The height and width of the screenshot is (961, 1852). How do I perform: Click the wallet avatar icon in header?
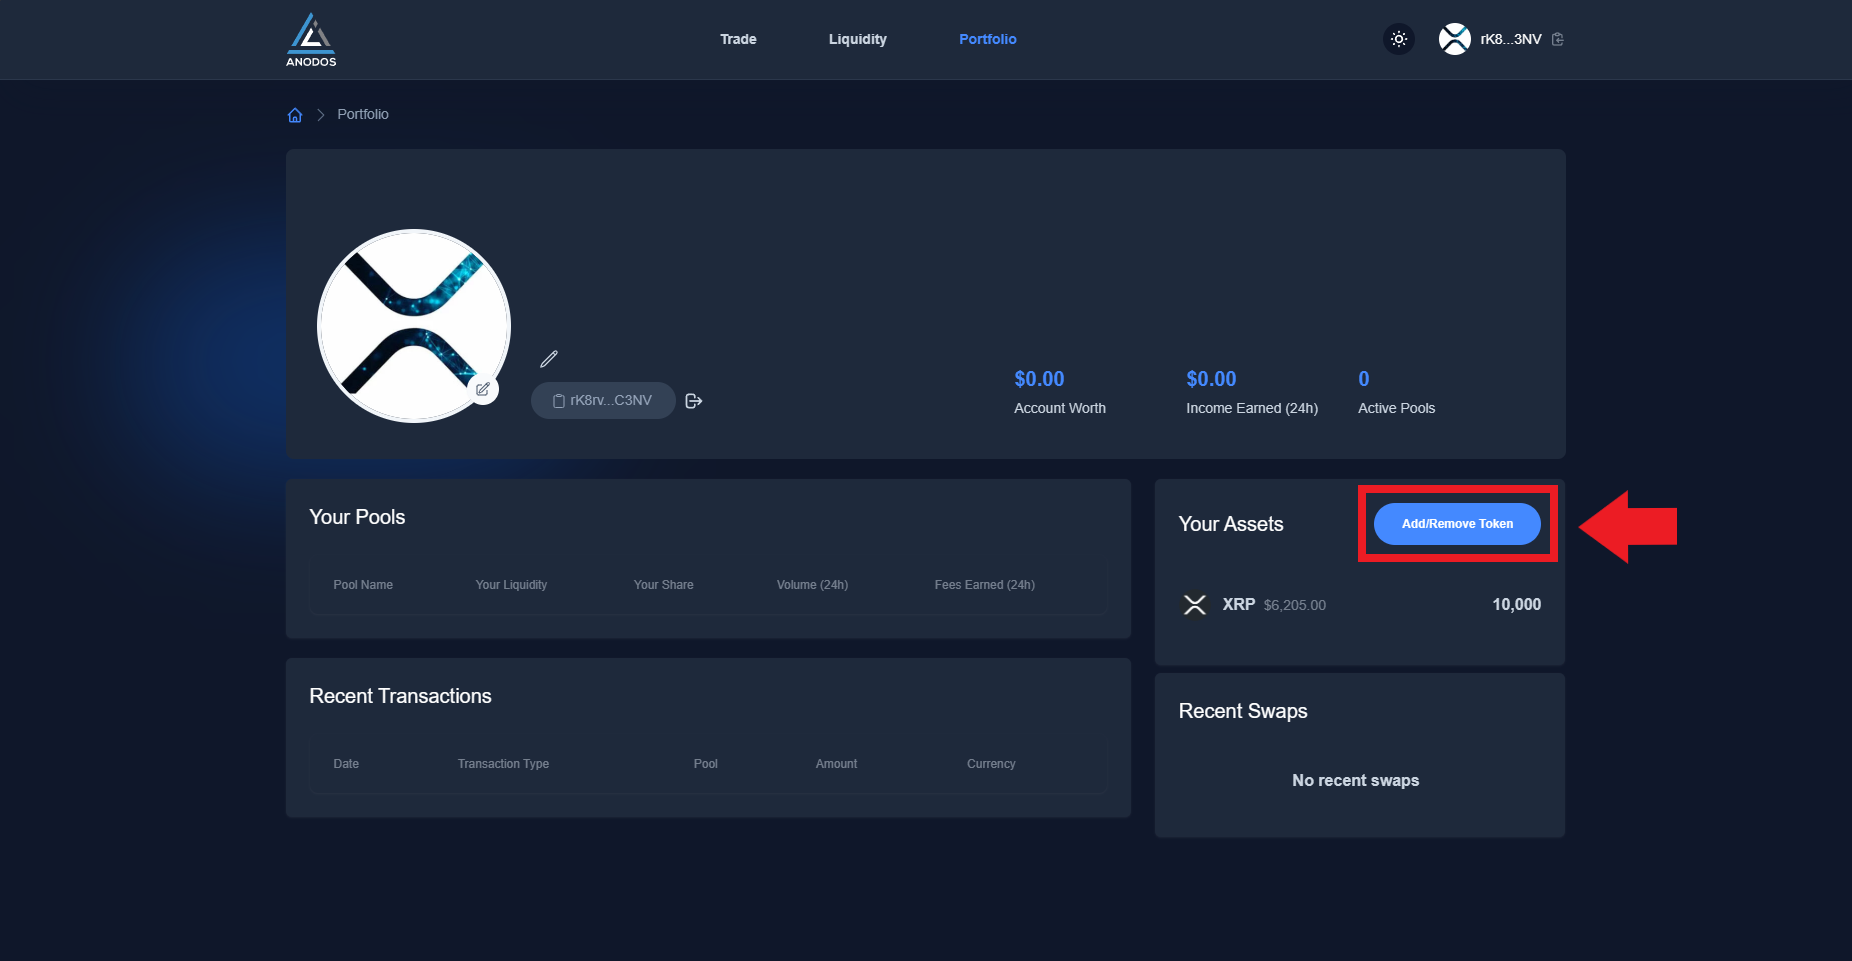1454,39
